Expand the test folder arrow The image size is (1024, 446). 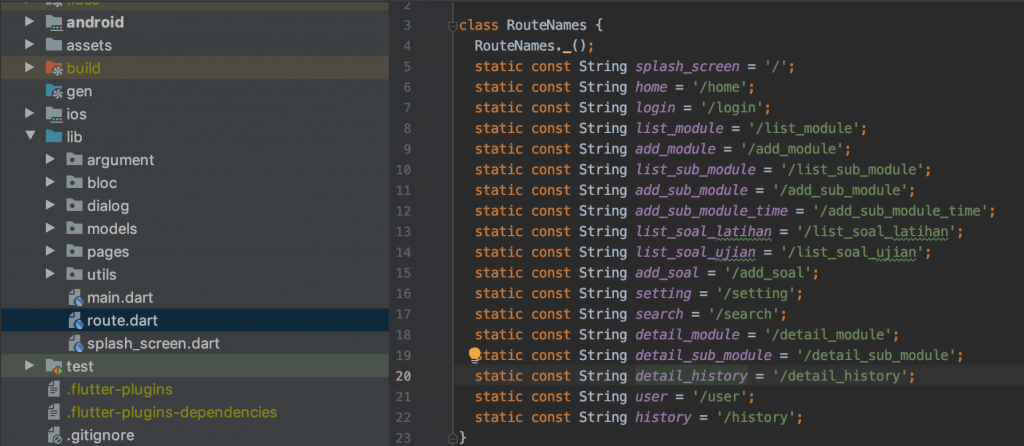tap(29, 366)
